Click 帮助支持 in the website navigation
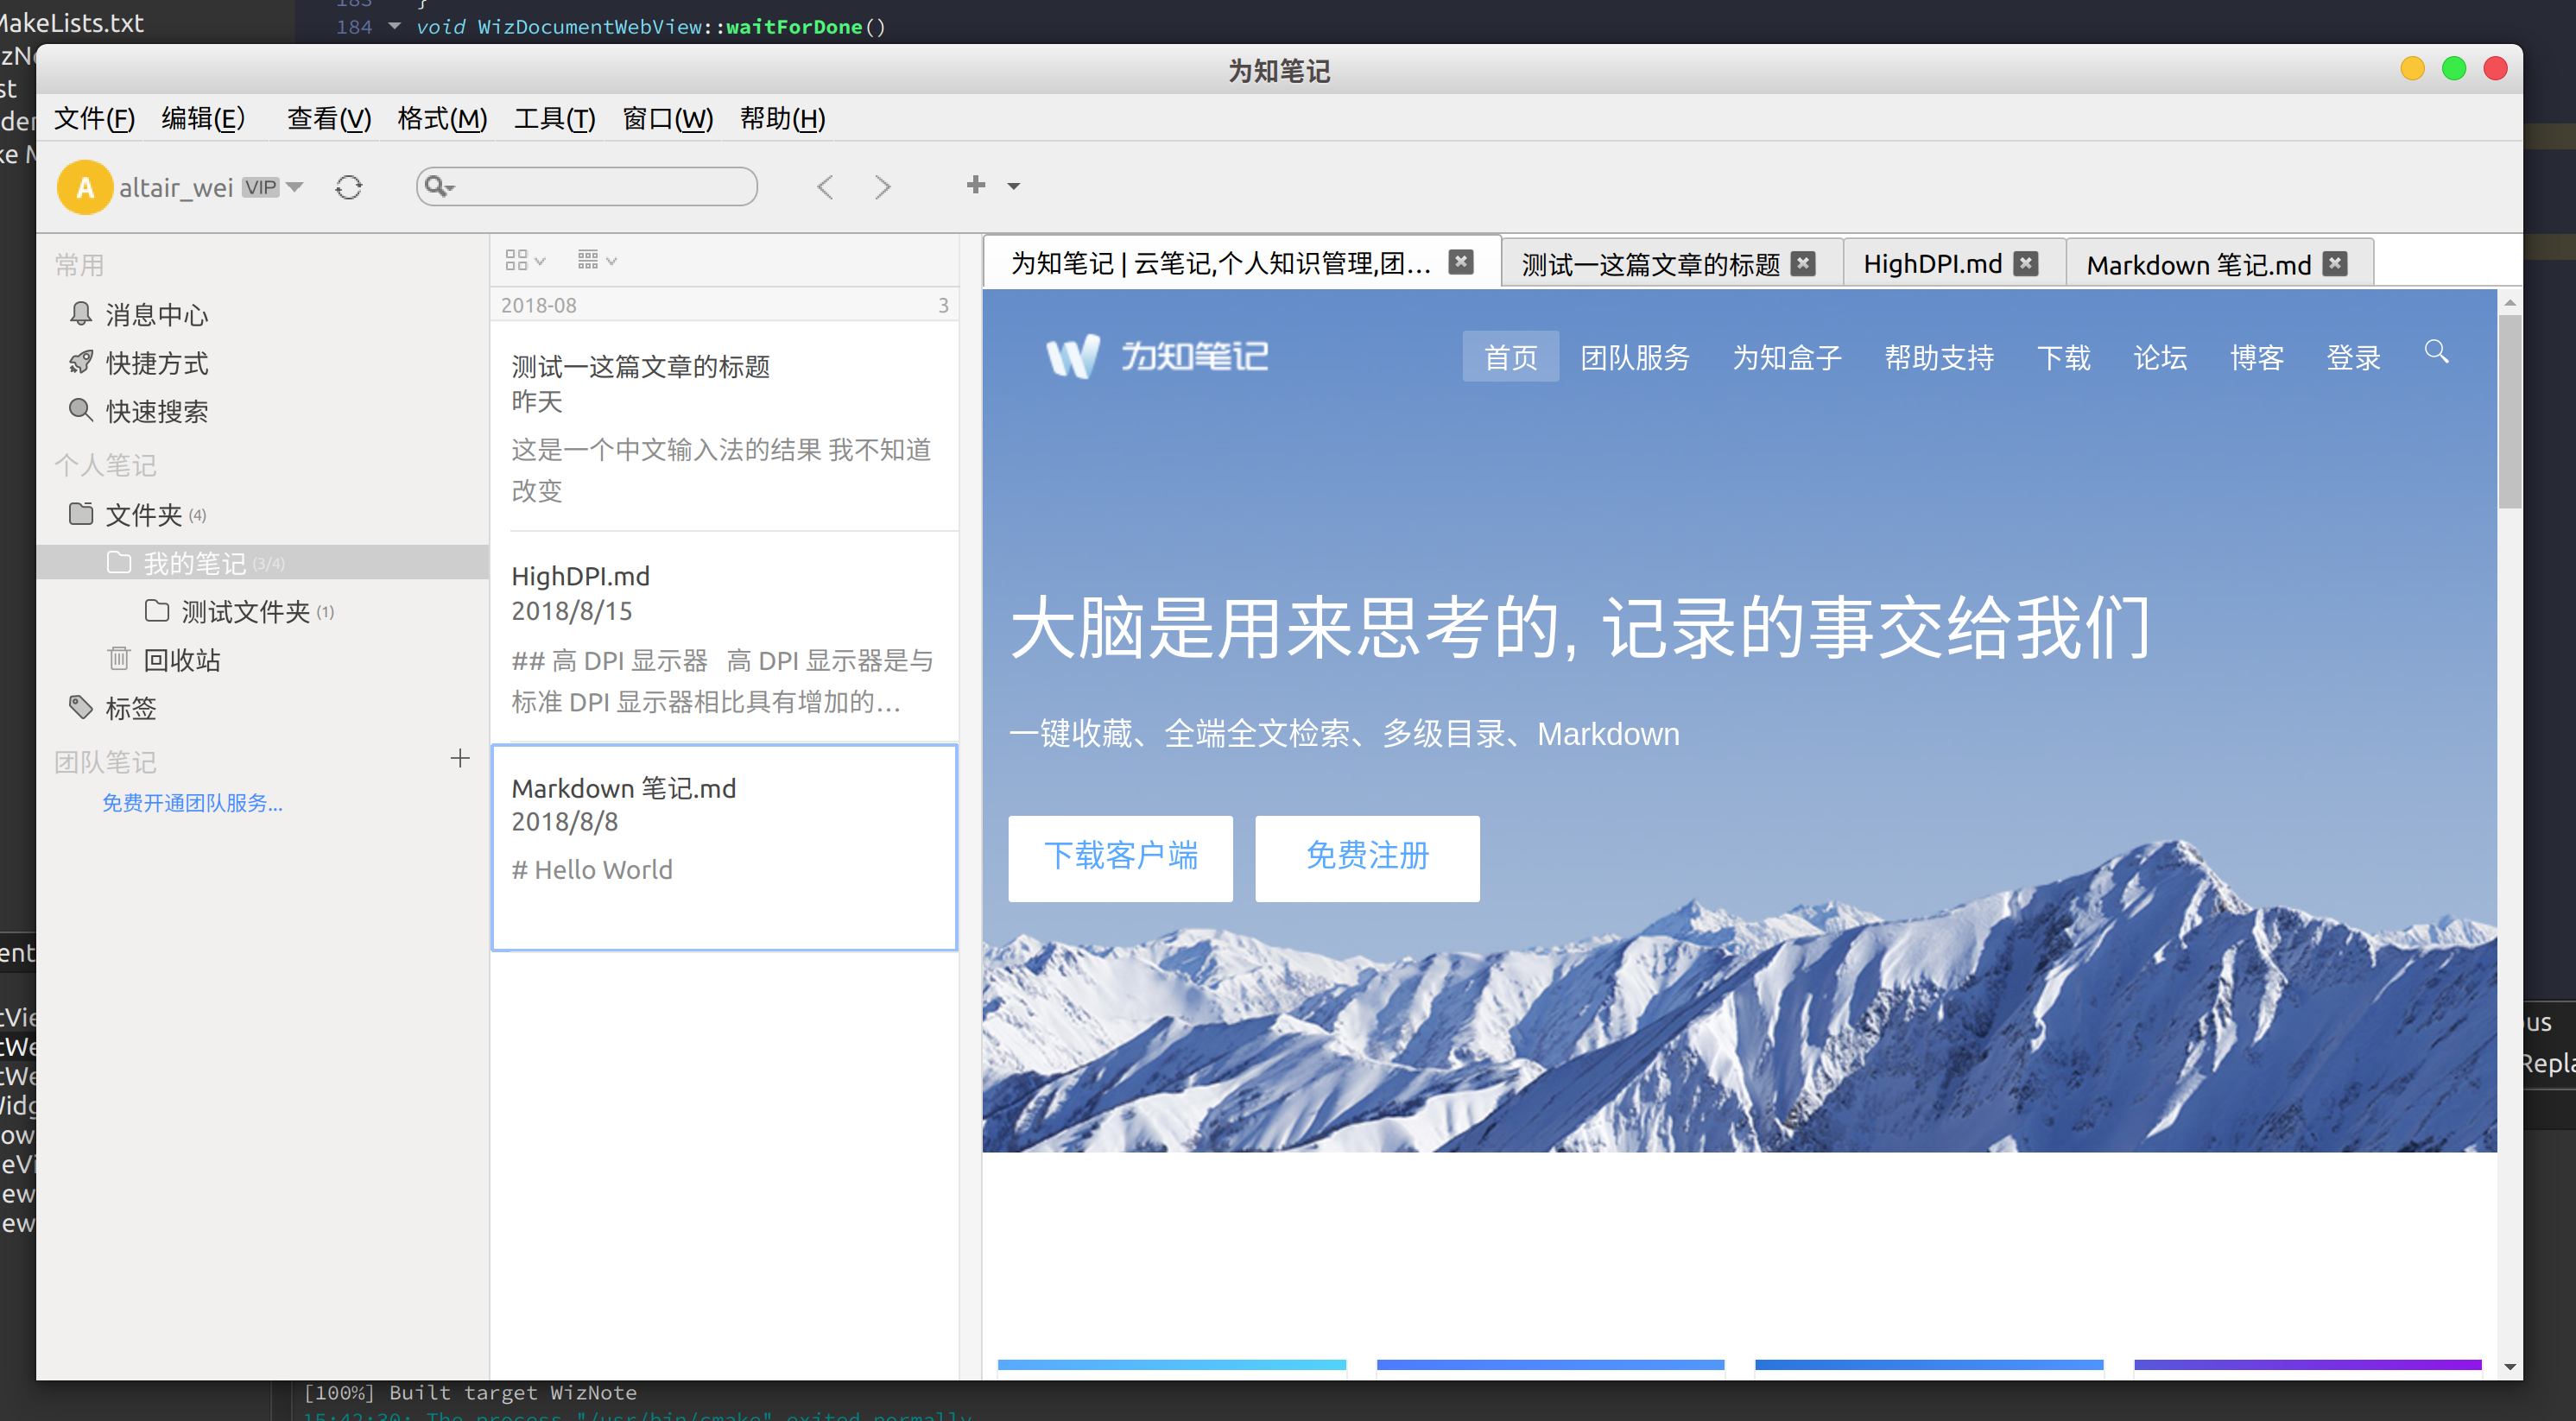The height and width of the screenshot is (1421, 2576). pos(1939,357)
